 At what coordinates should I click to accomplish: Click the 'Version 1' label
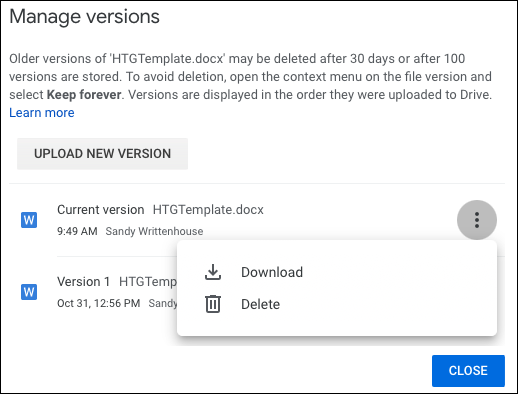[83, 282]
